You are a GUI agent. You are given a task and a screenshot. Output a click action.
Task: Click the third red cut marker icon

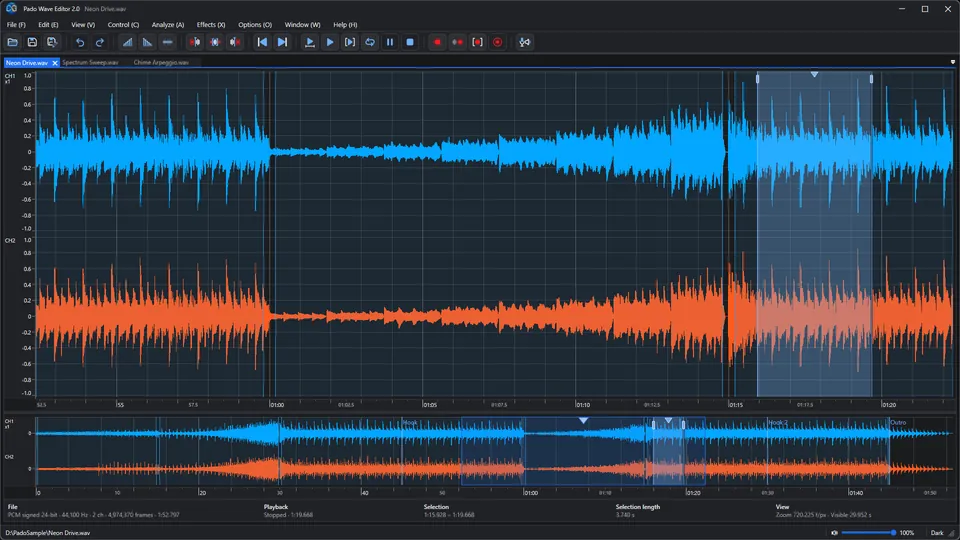coord(234,42)
